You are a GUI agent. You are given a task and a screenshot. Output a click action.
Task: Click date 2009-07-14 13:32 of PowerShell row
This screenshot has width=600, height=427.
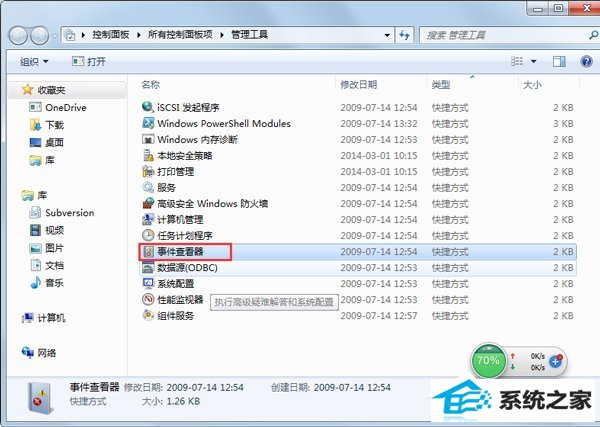click(379, 124)
